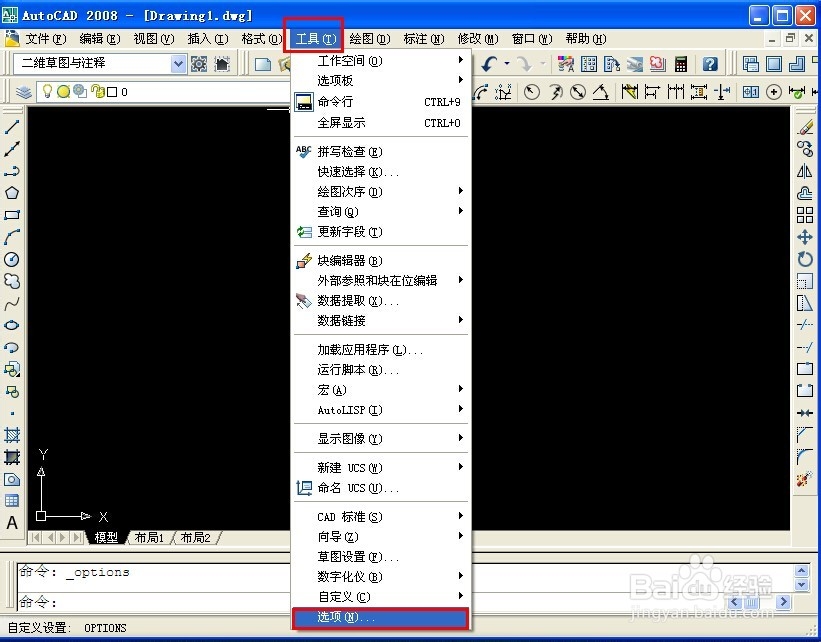Expand the 自定义(C) submenu

(x=381, y=597)
